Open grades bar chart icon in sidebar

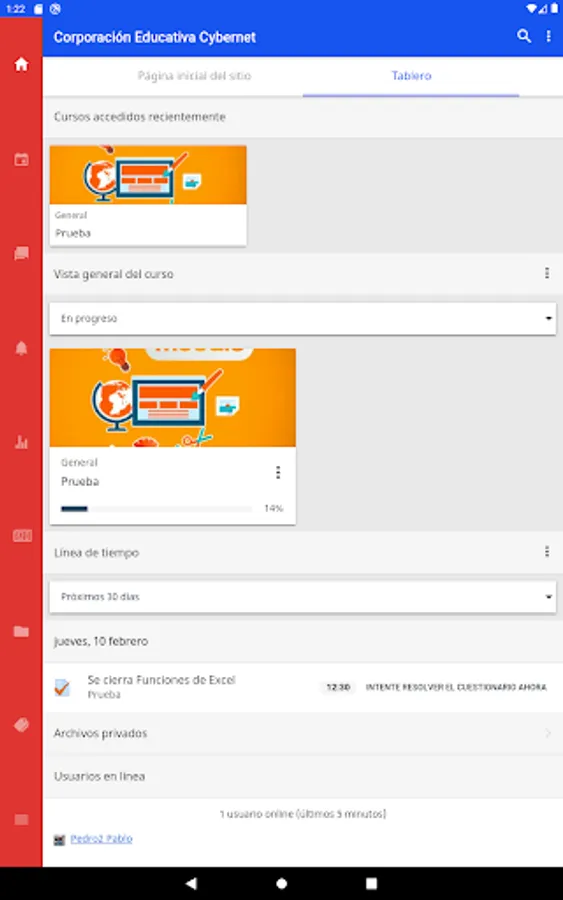coord(21,442)
